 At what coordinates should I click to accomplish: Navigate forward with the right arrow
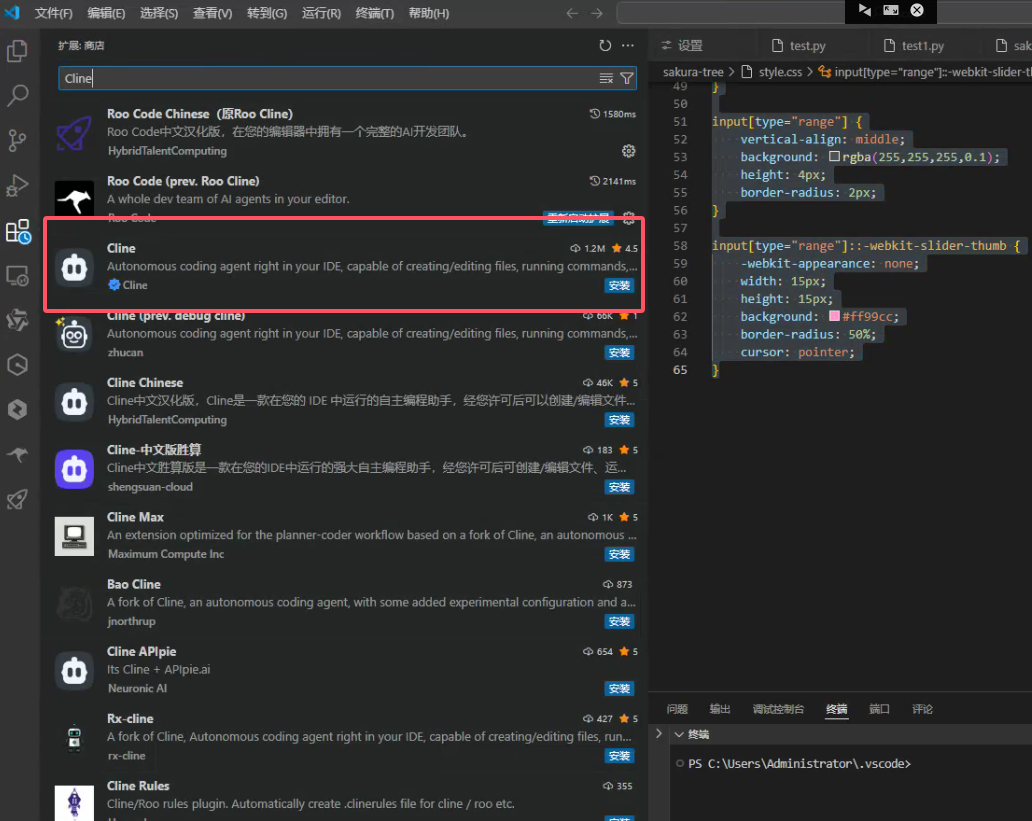click(x=596, y=13)
